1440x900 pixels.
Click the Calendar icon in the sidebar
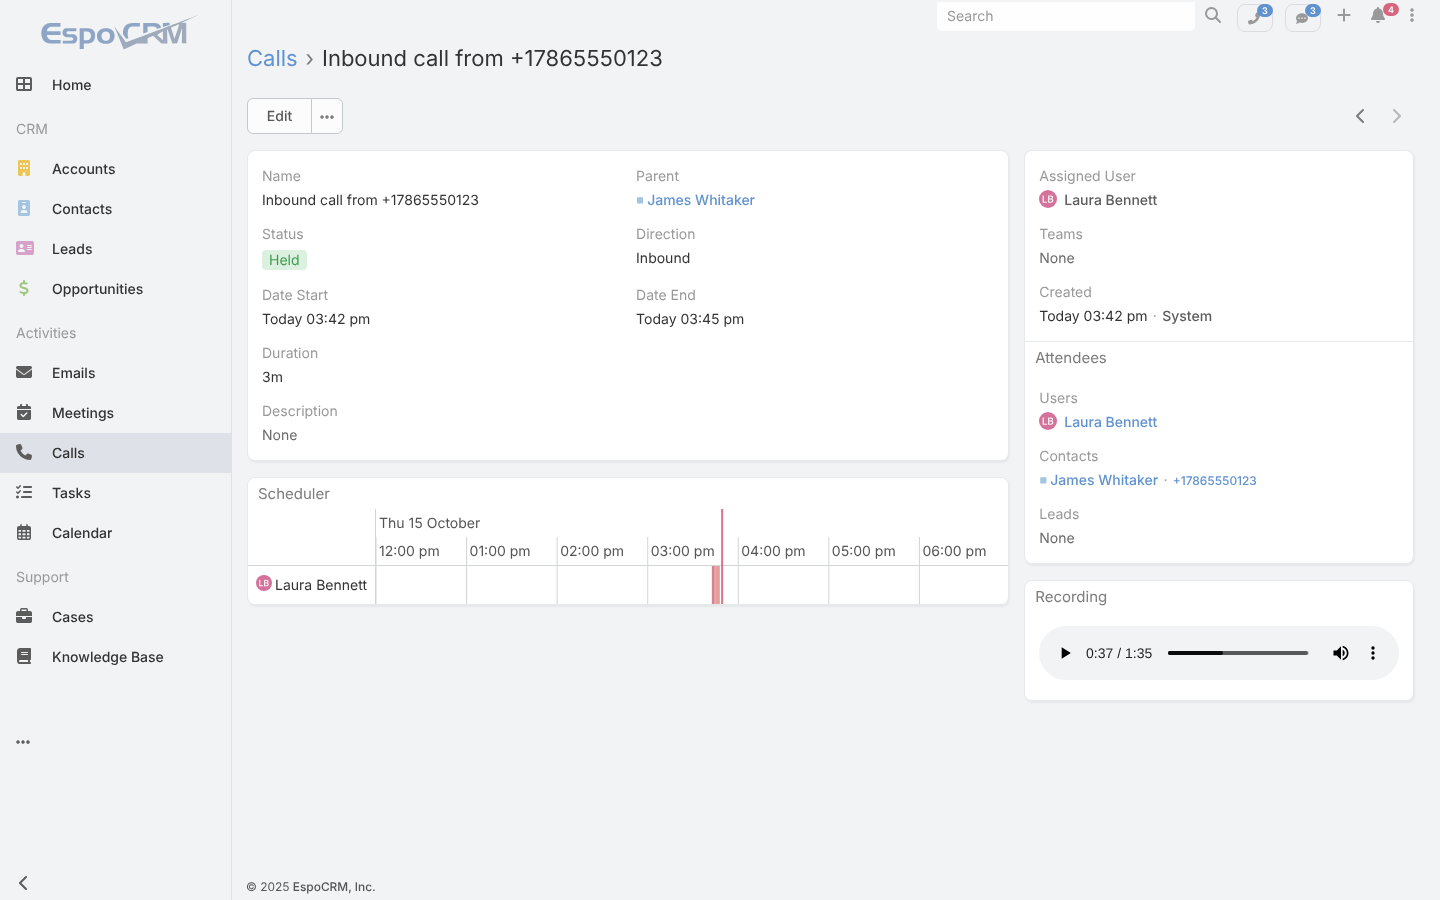pyautogui.click(x=24, y=532)
